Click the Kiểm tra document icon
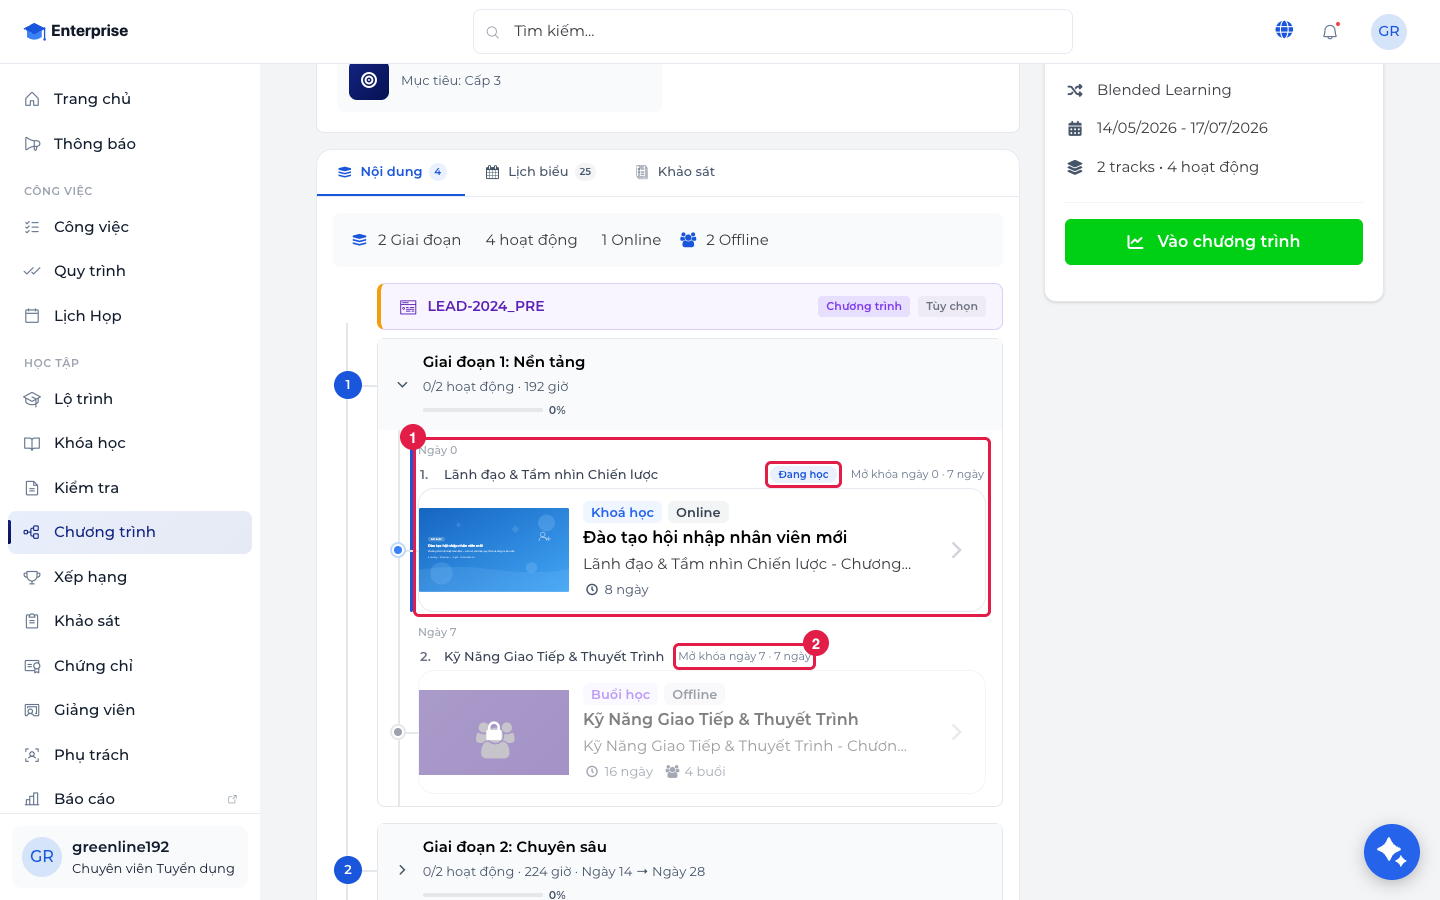Image resolution: width=1440 pixels, height=900 pixels. point(32,488)
